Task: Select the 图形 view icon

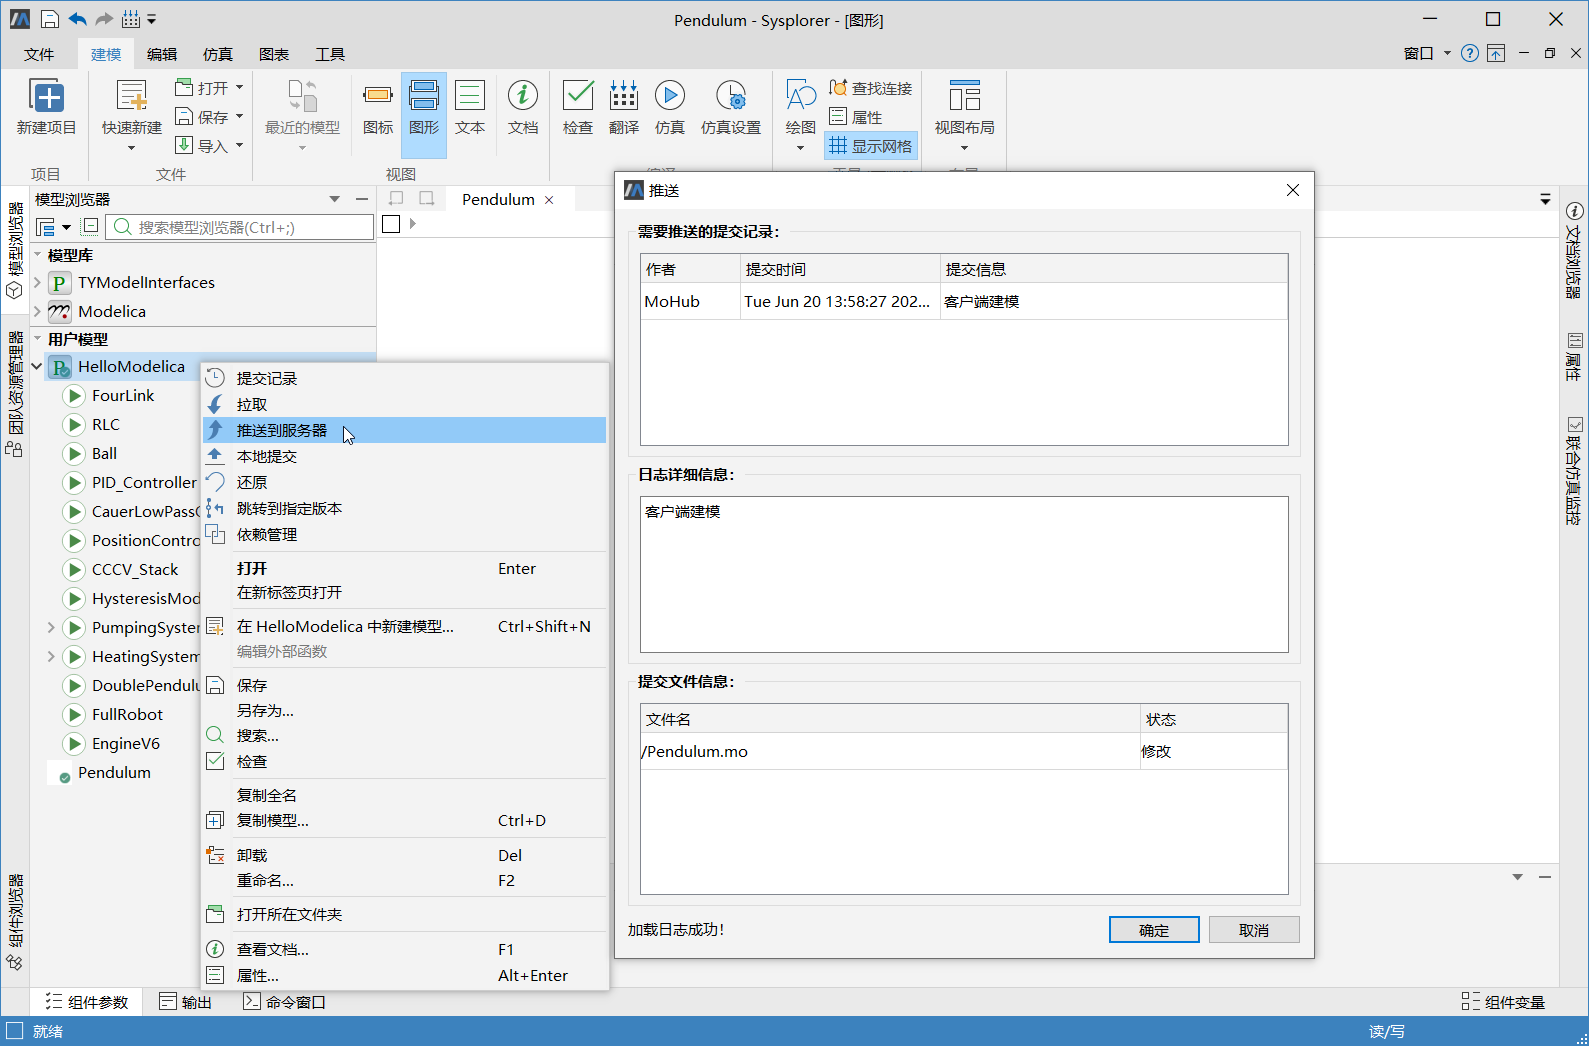Action: point(424,95)
